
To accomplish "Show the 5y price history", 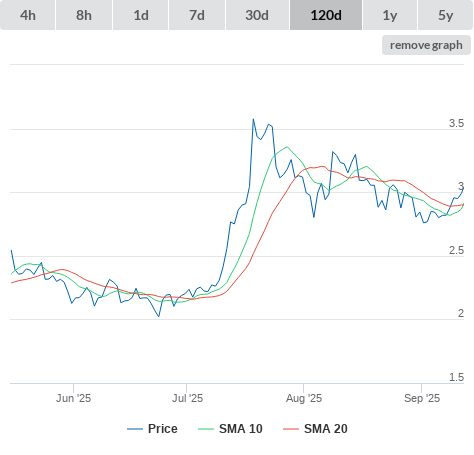I will (445, 15).
